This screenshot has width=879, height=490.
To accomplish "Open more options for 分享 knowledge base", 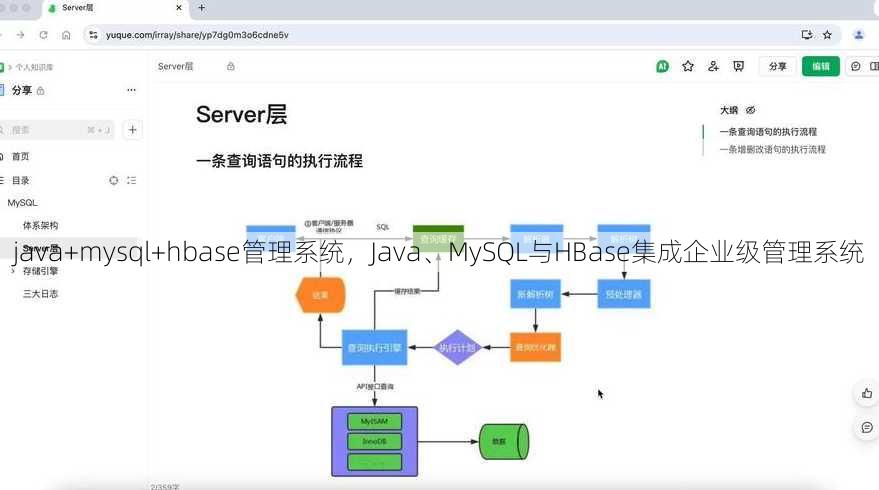I will 131,90.
